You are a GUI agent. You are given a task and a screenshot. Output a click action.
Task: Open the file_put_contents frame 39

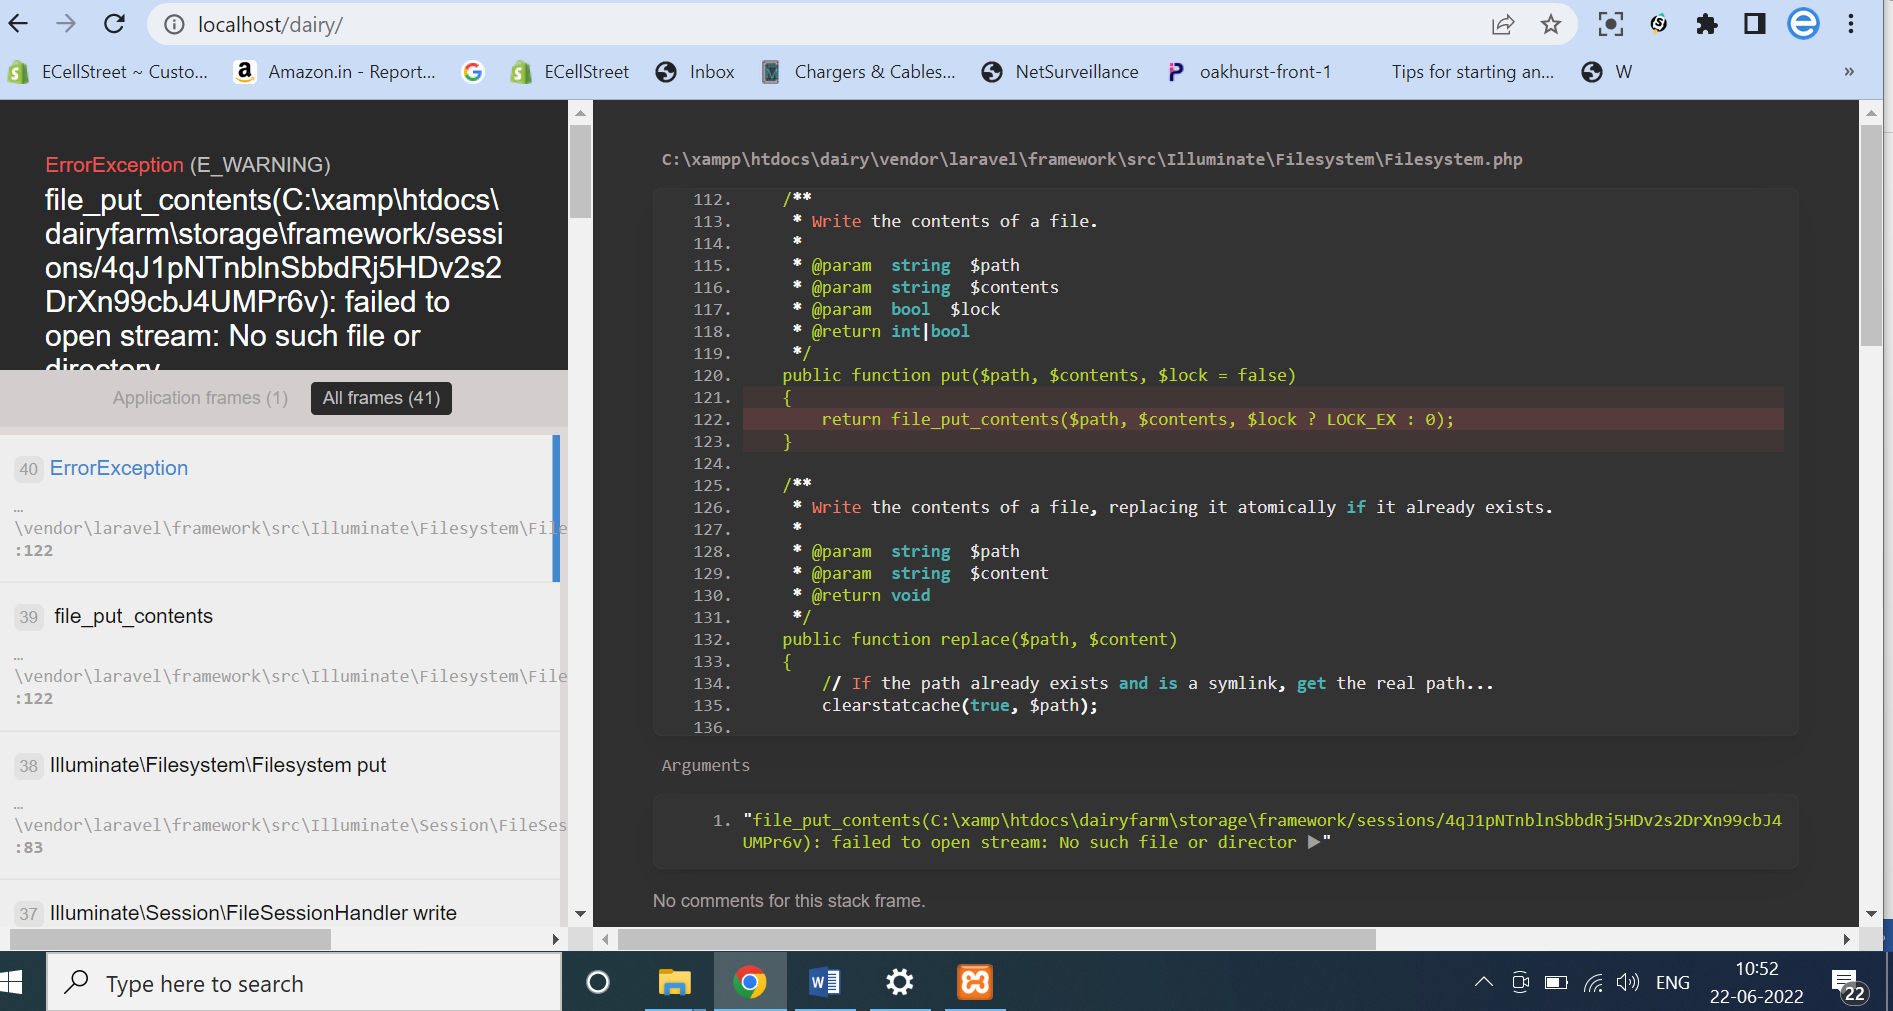(133, 616)
